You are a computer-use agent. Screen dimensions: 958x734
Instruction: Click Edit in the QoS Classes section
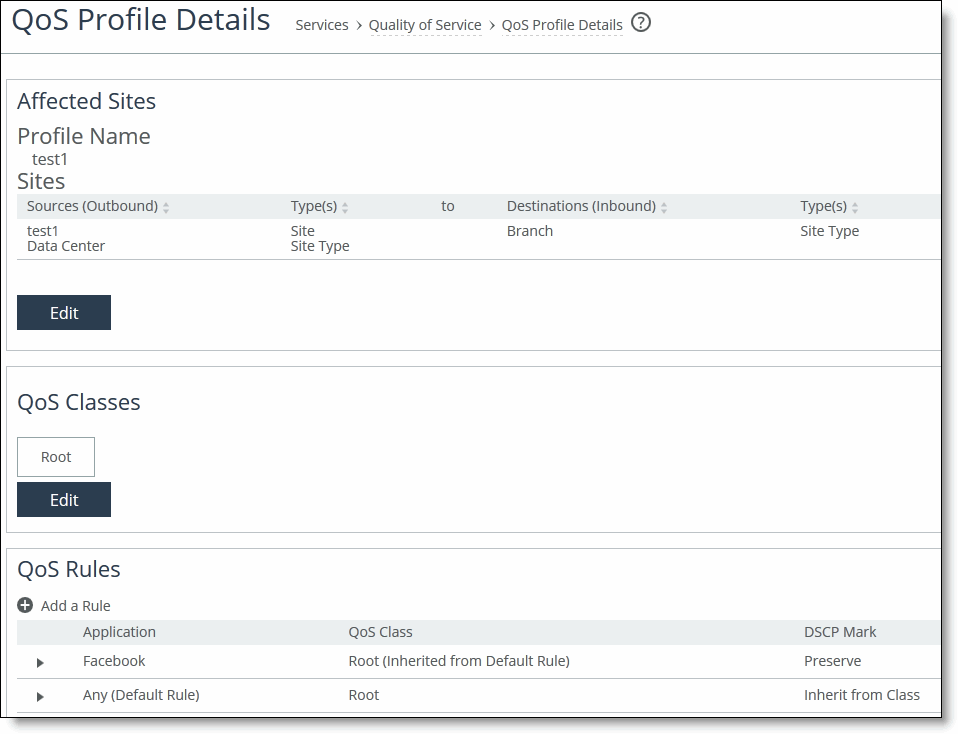click(63, 499)
